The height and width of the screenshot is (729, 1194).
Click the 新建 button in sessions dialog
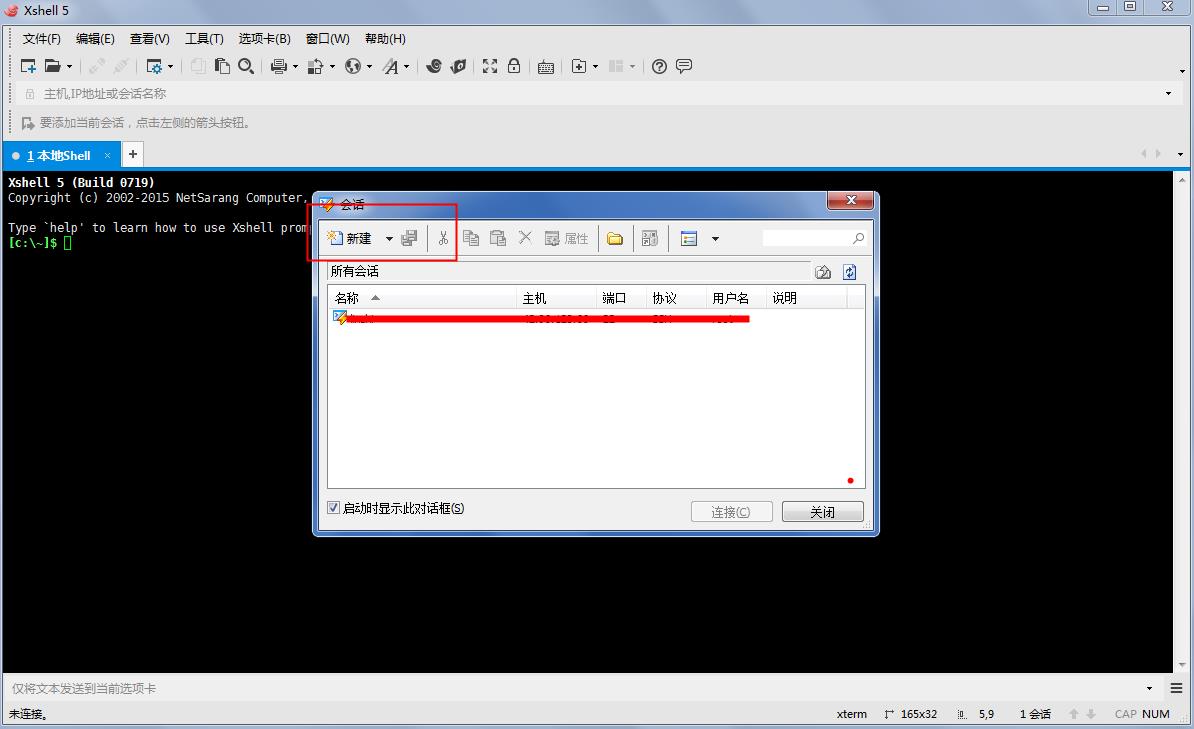tap(350, 238)
